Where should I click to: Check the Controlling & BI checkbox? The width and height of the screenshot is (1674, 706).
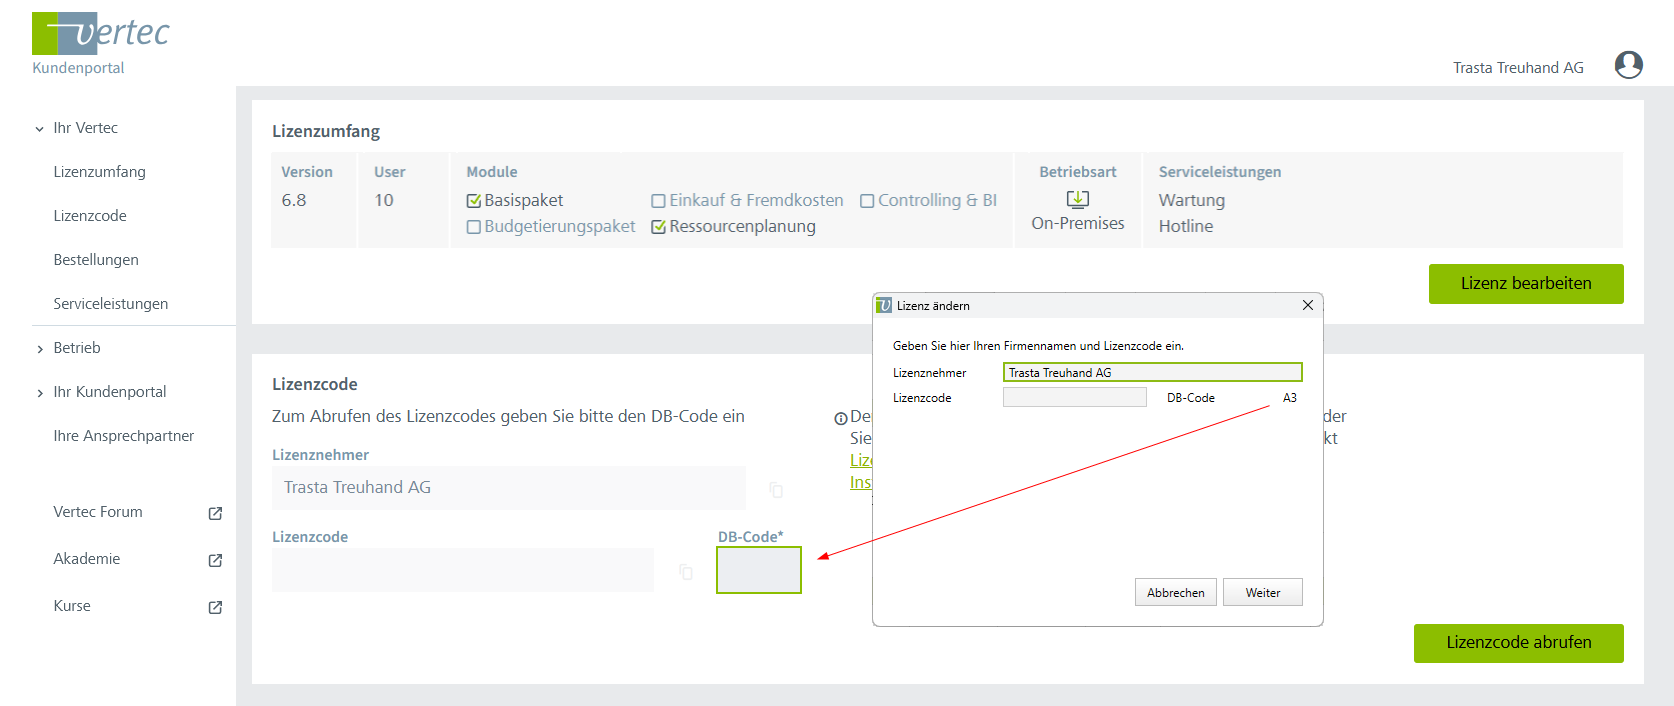(x=867, y=201)
